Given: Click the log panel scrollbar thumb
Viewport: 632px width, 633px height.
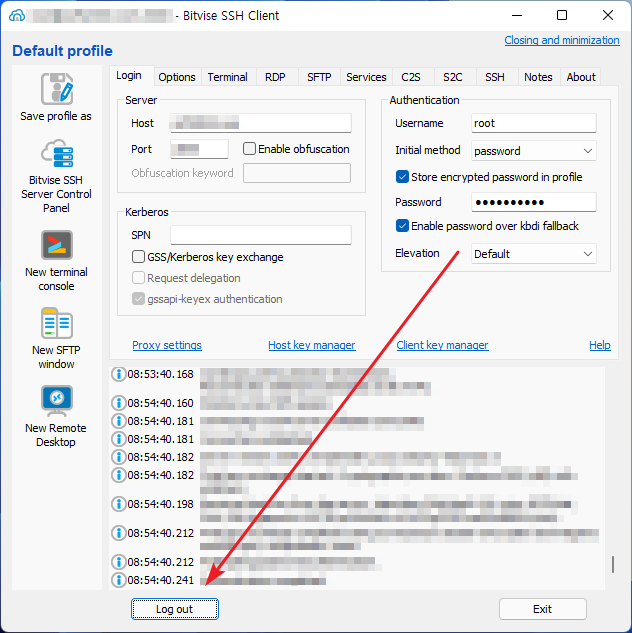Looking at the screenshot, I should coord(613,564).
